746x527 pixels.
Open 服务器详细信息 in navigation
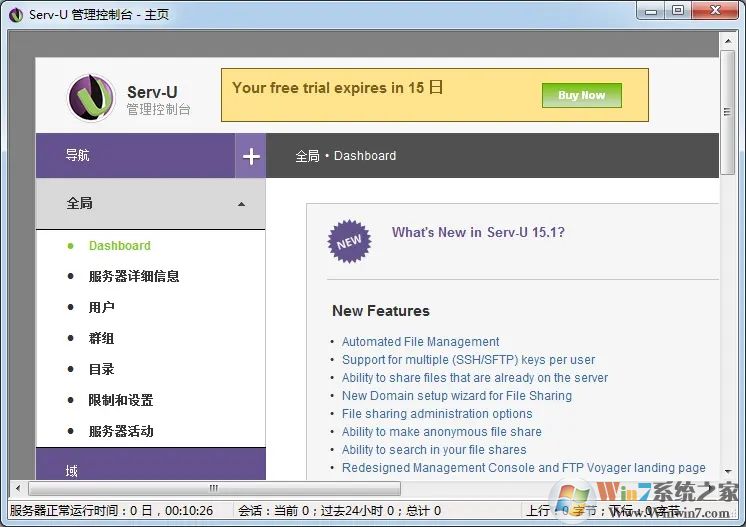(134, 276)
